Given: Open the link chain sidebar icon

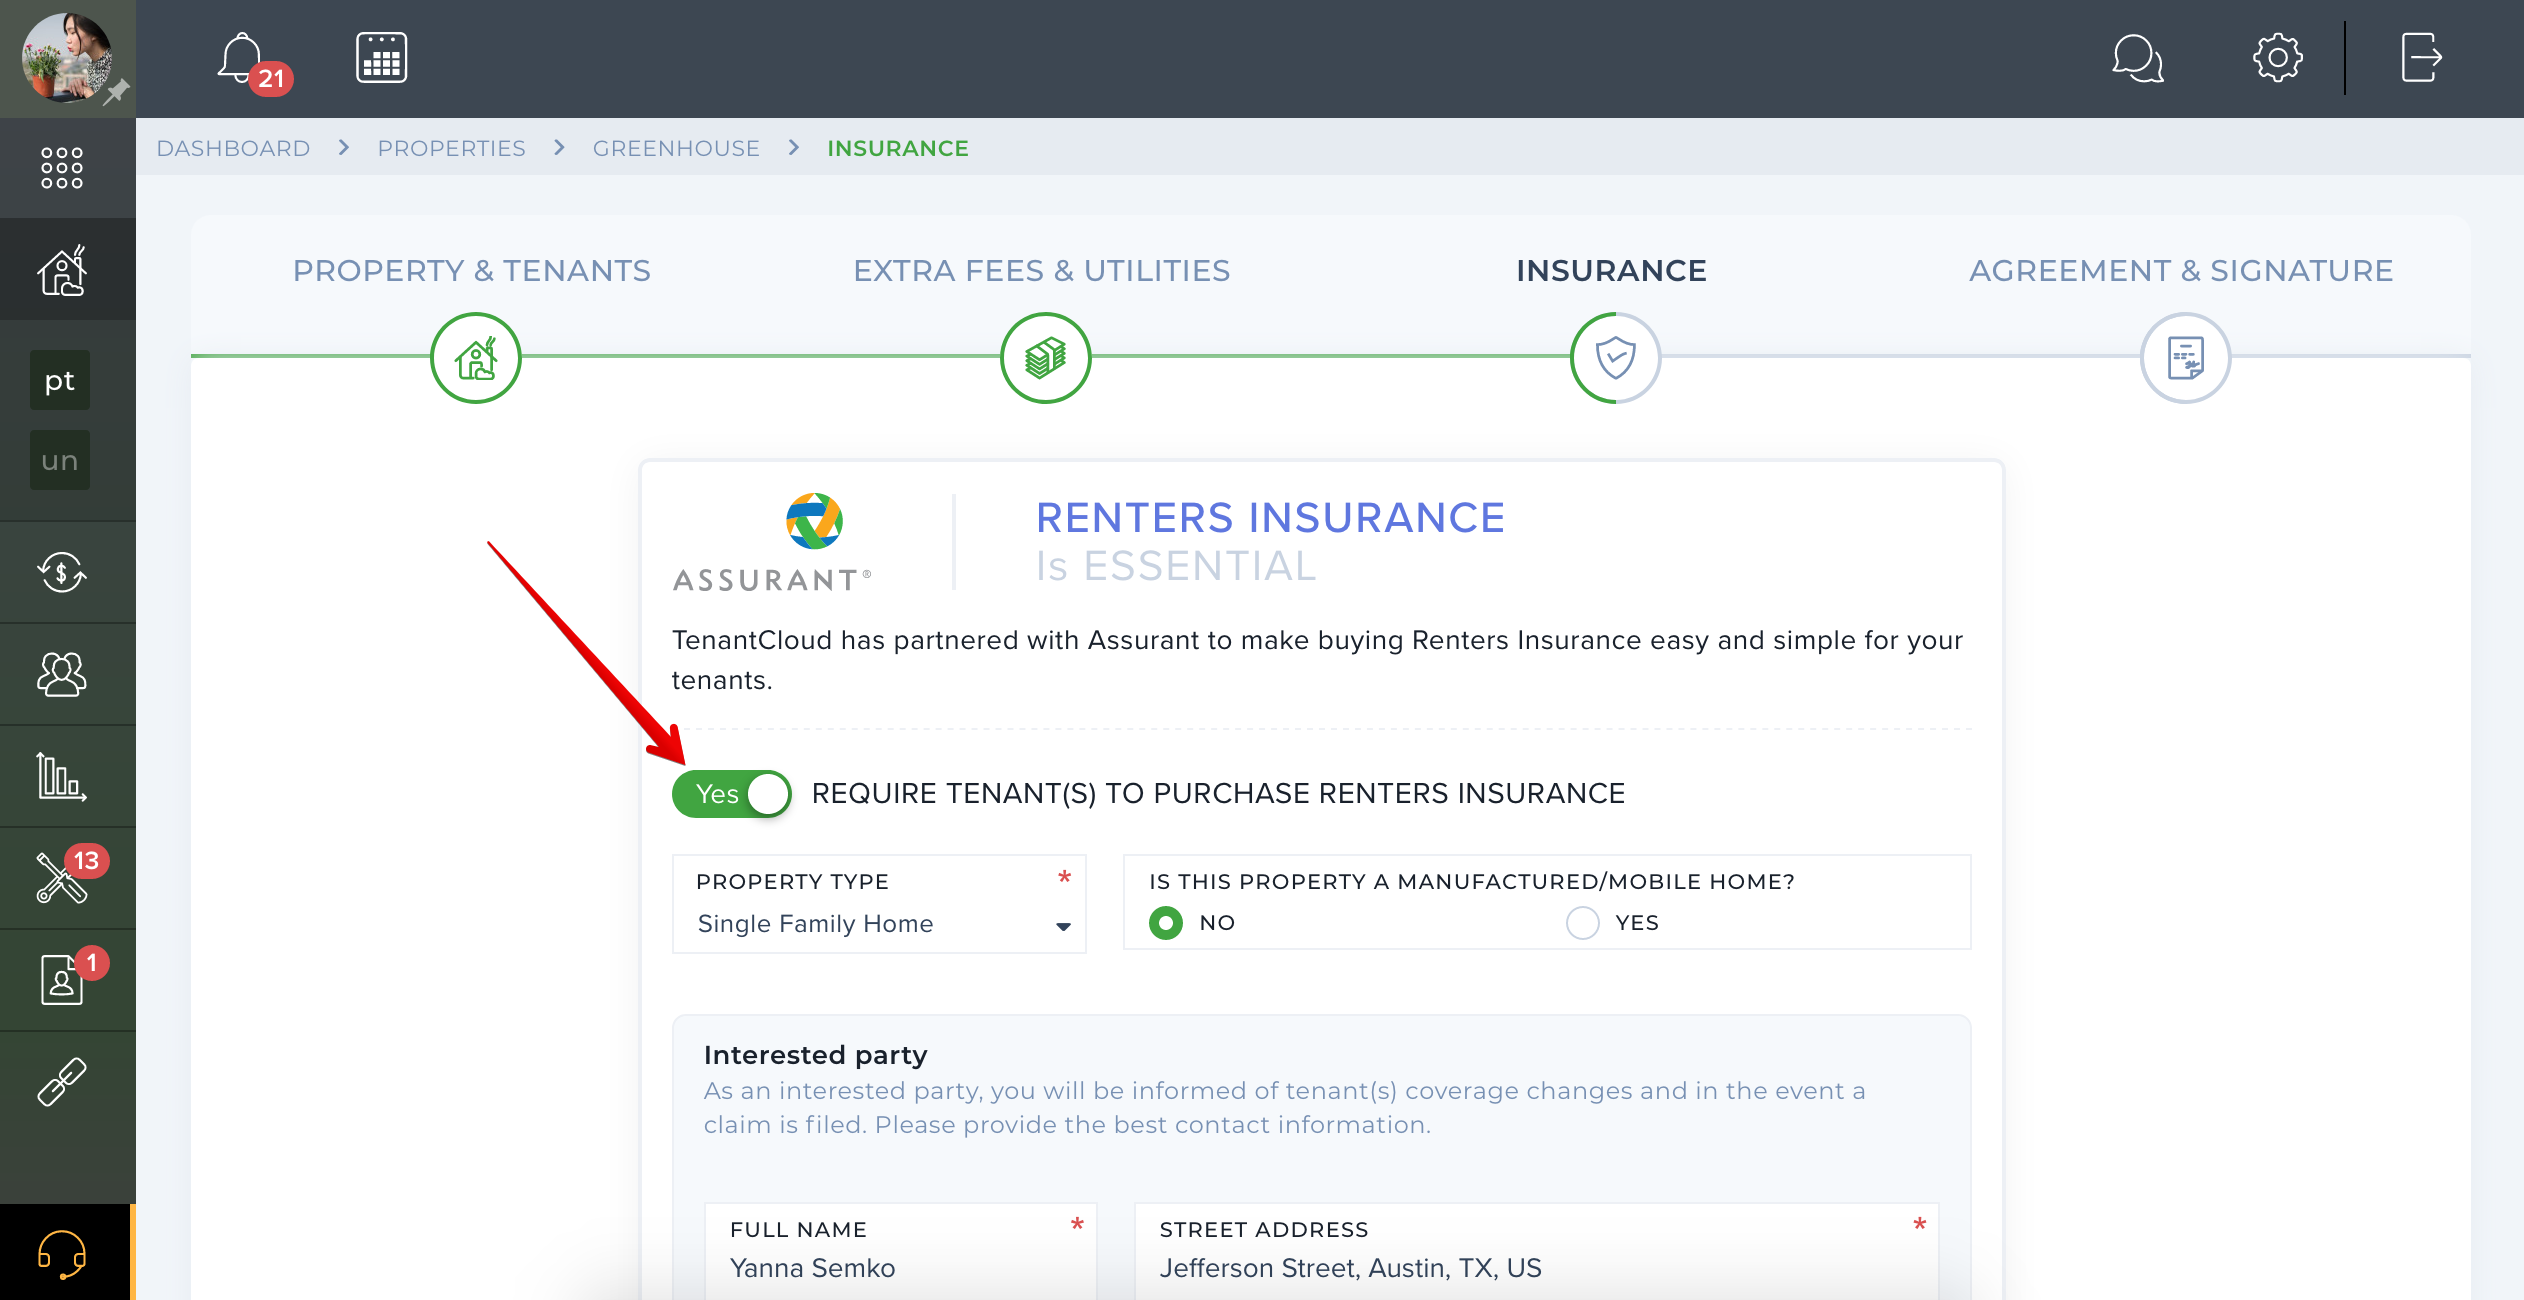Looking at the screenshot, I should (62, 1082).
